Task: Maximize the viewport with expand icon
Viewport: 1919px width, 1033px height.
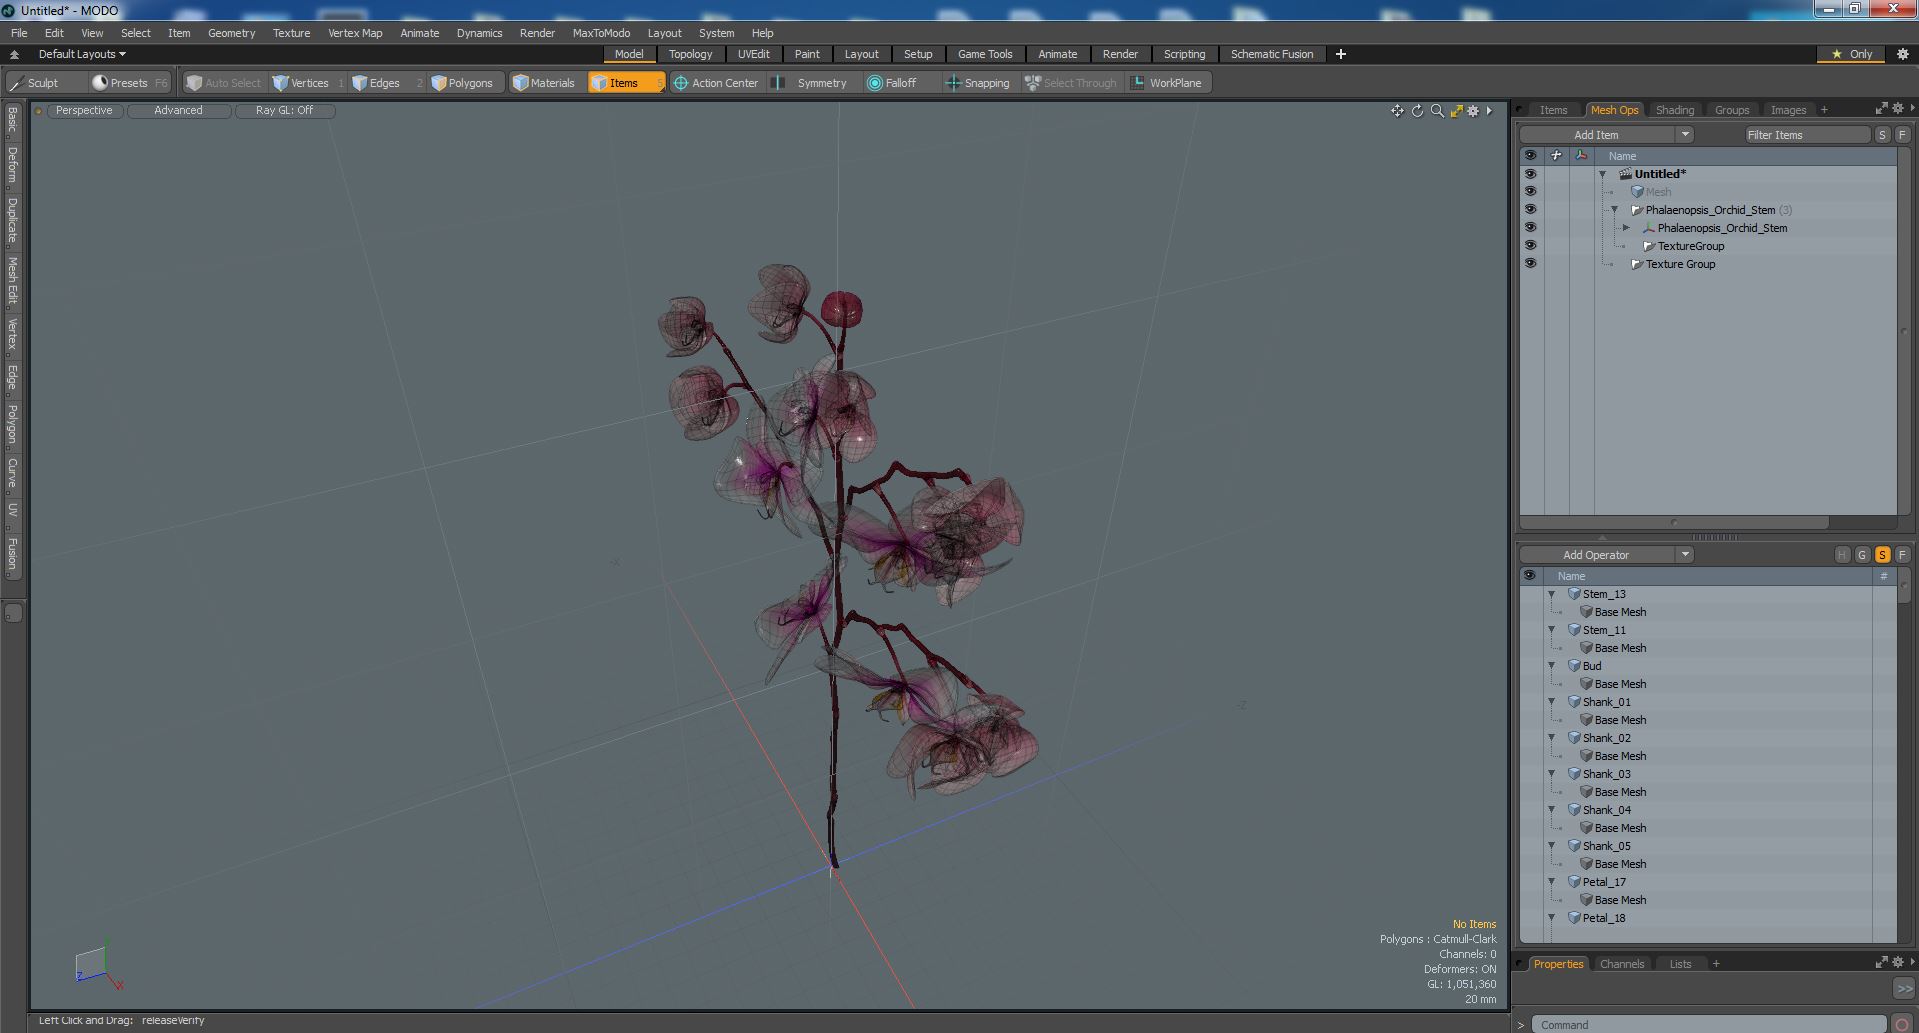Action: coord(1456,111)
